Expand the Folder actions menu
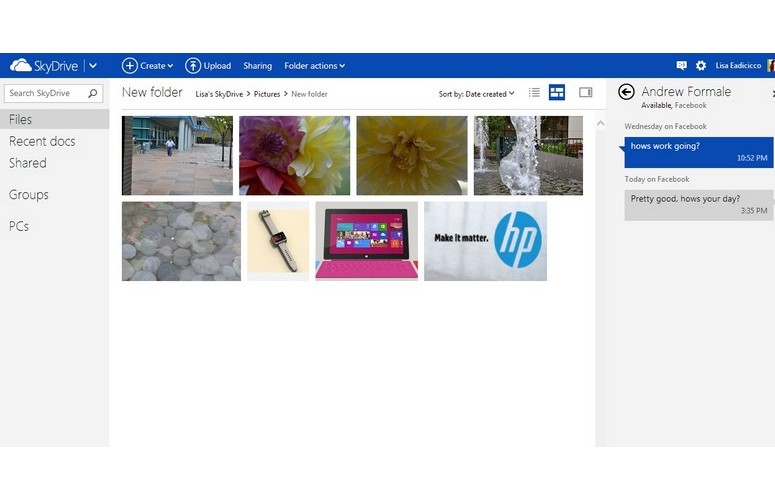The height and width of the screenshot is (500, 775). point(314,65)
